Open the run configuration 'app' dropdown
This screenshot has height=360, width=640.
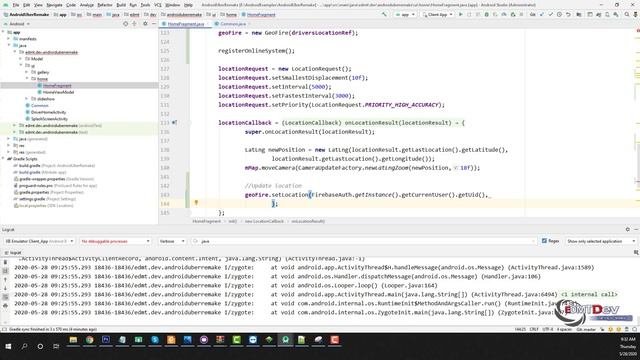coord(405,14)
